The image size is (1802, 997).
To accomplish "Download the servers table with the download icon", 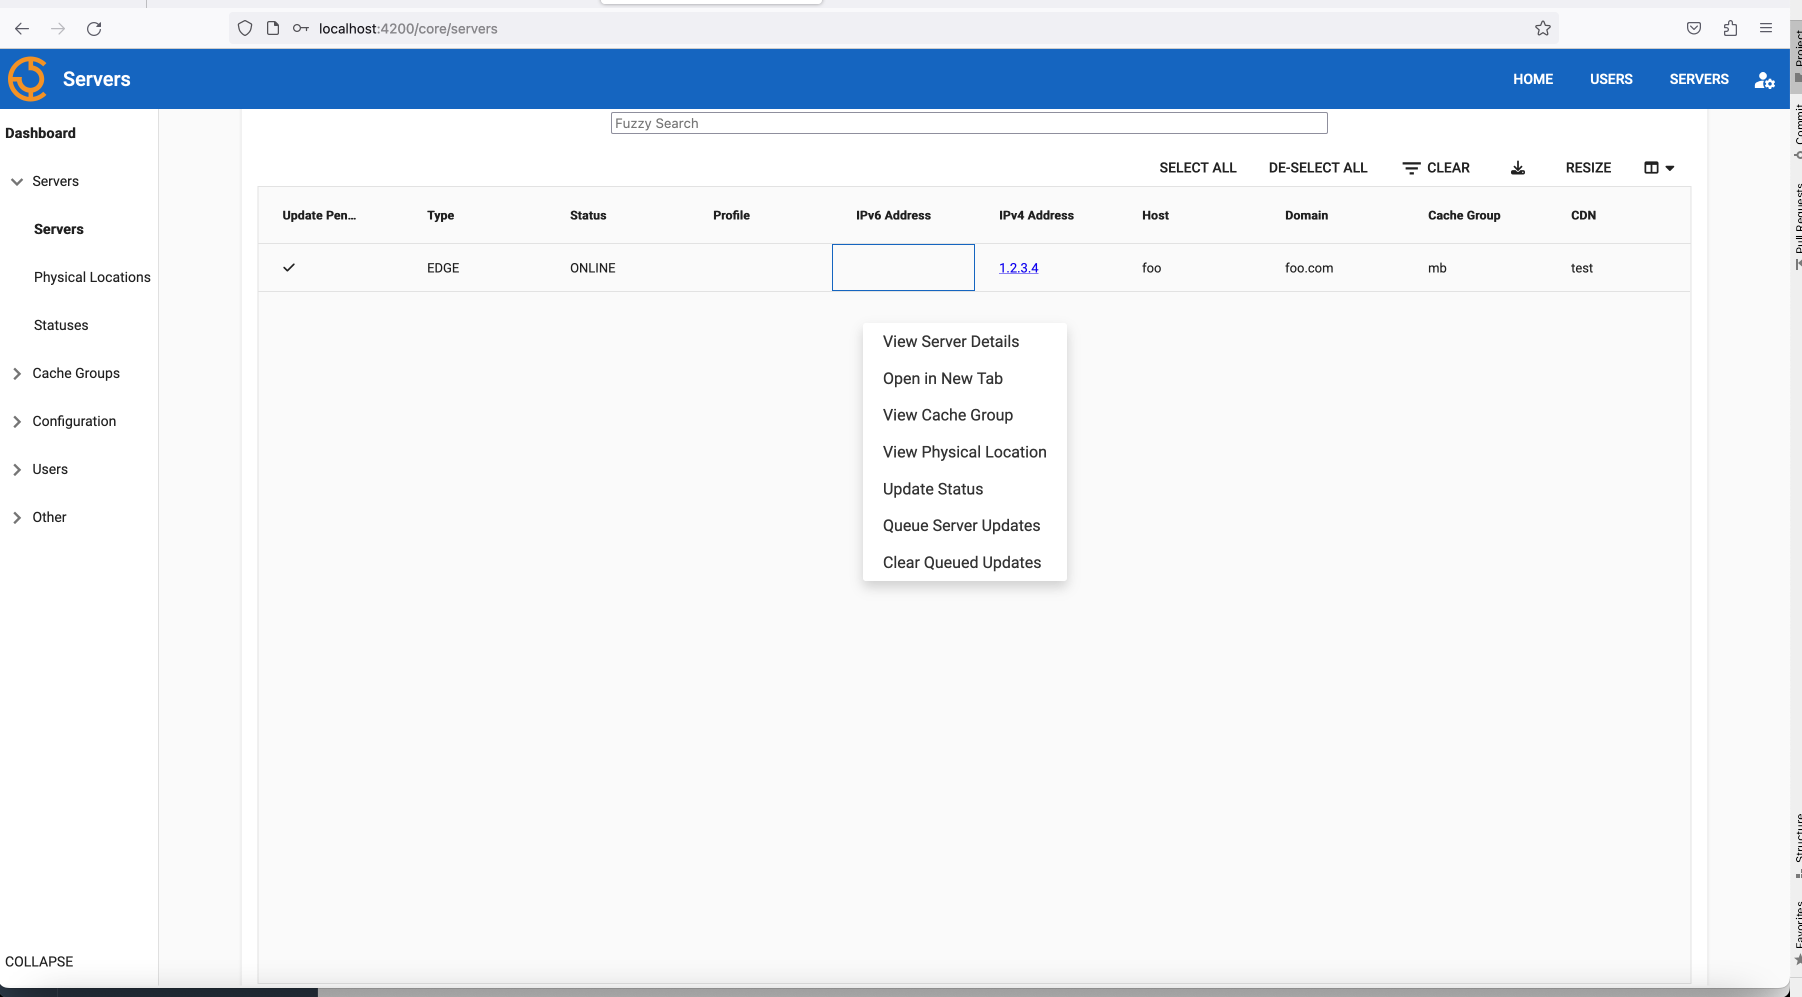I will [1518, 167].
